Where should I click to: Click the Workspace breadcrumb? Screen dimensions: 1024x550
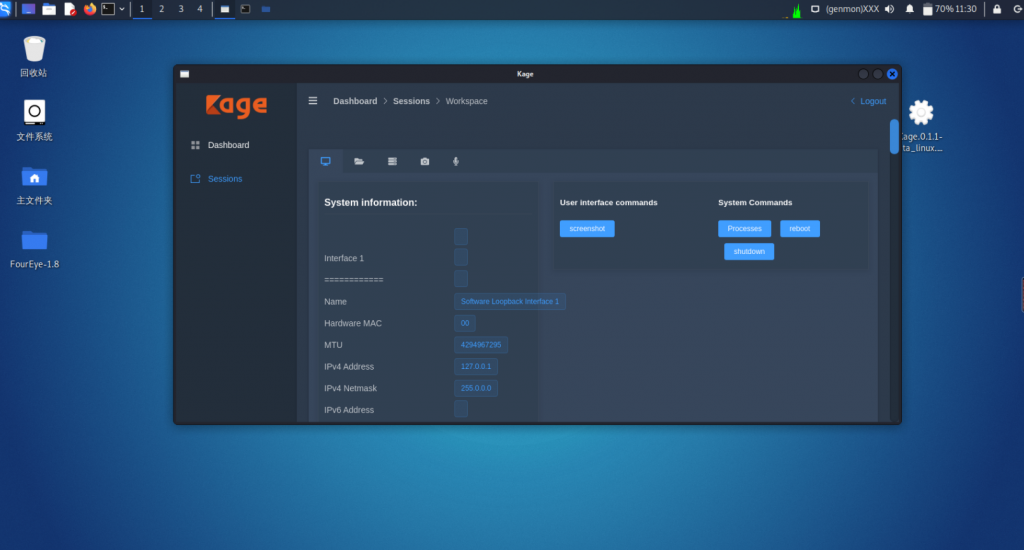[x=466, y=101]
